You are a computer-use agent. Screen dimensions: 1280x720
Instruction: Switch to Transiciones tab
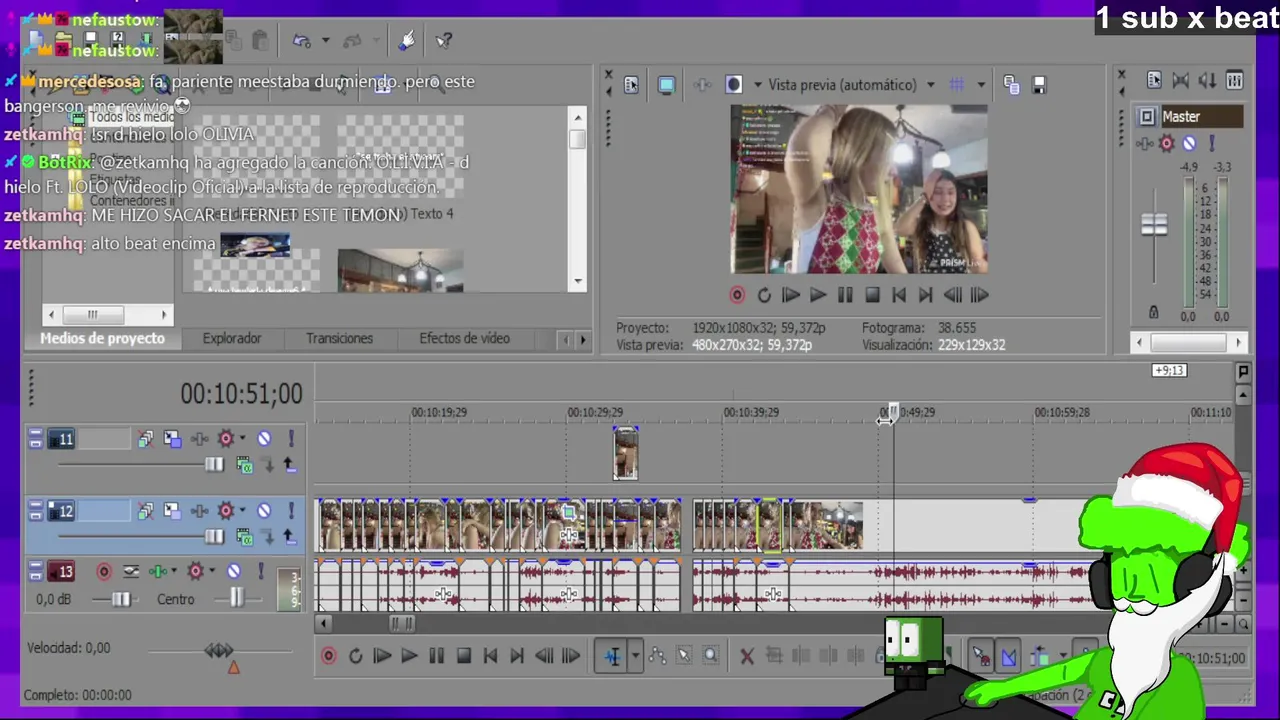pyautogui.click(x=339, y=339)
